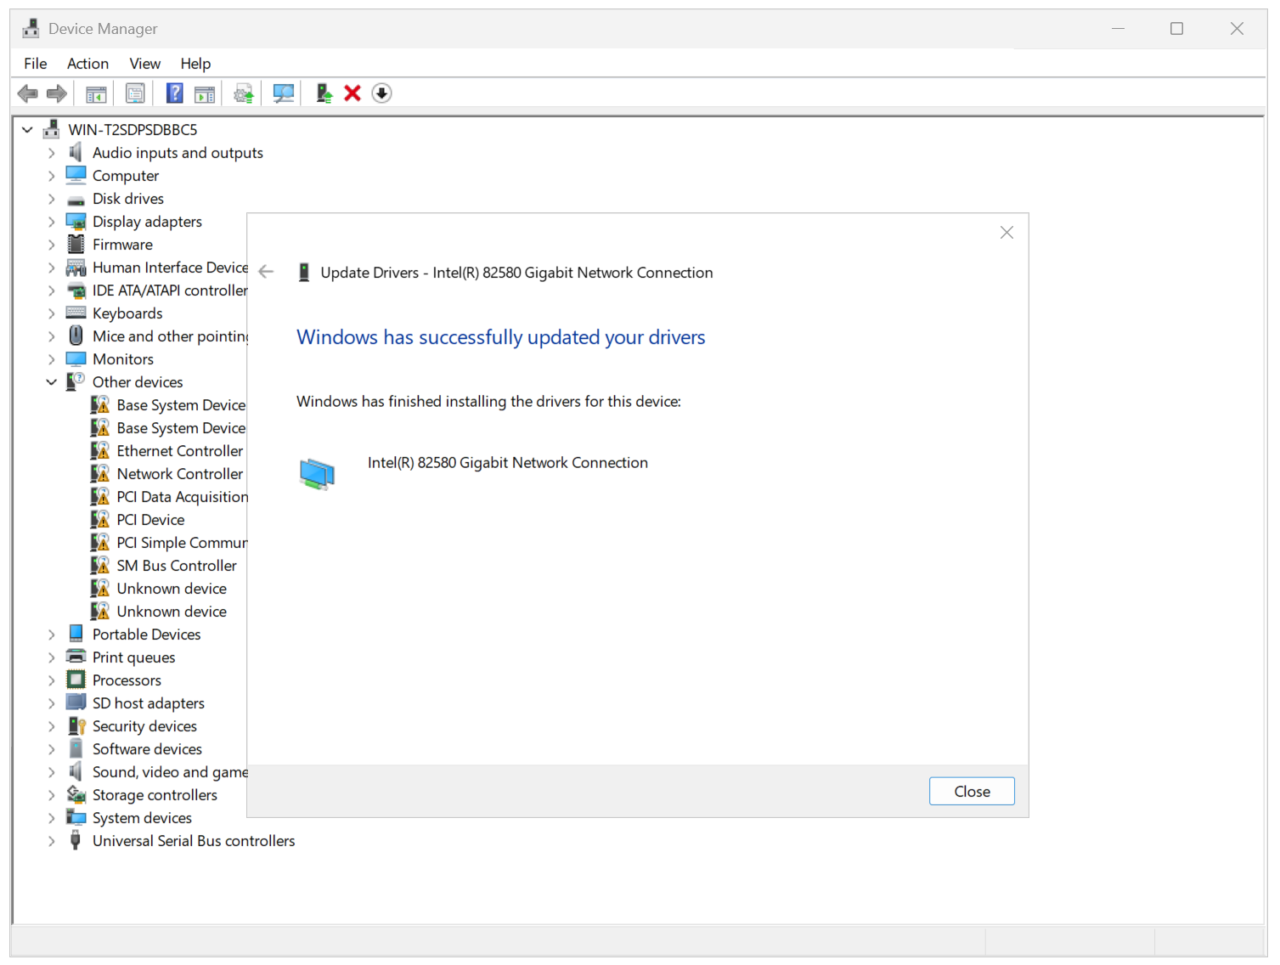
Task: Click the Help toolbar icon
Action: pyautogui.click(x=174, y=93)
